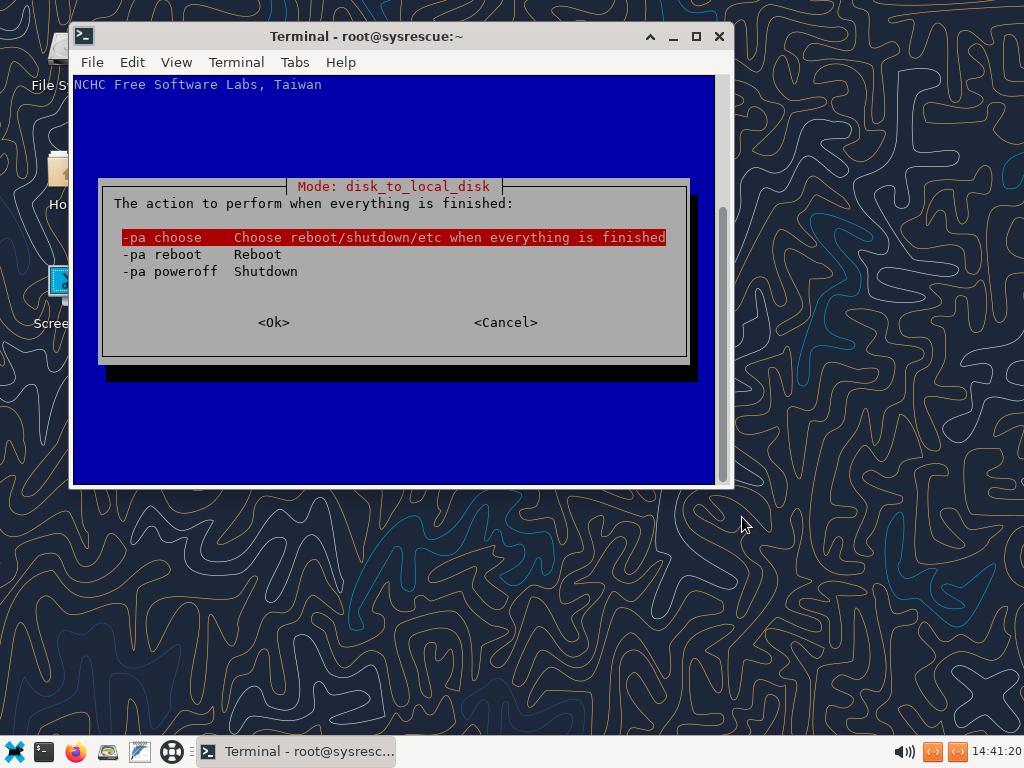1024x768 pixels.
Task: Click the first orange network icon
Action: coord(932,751)
